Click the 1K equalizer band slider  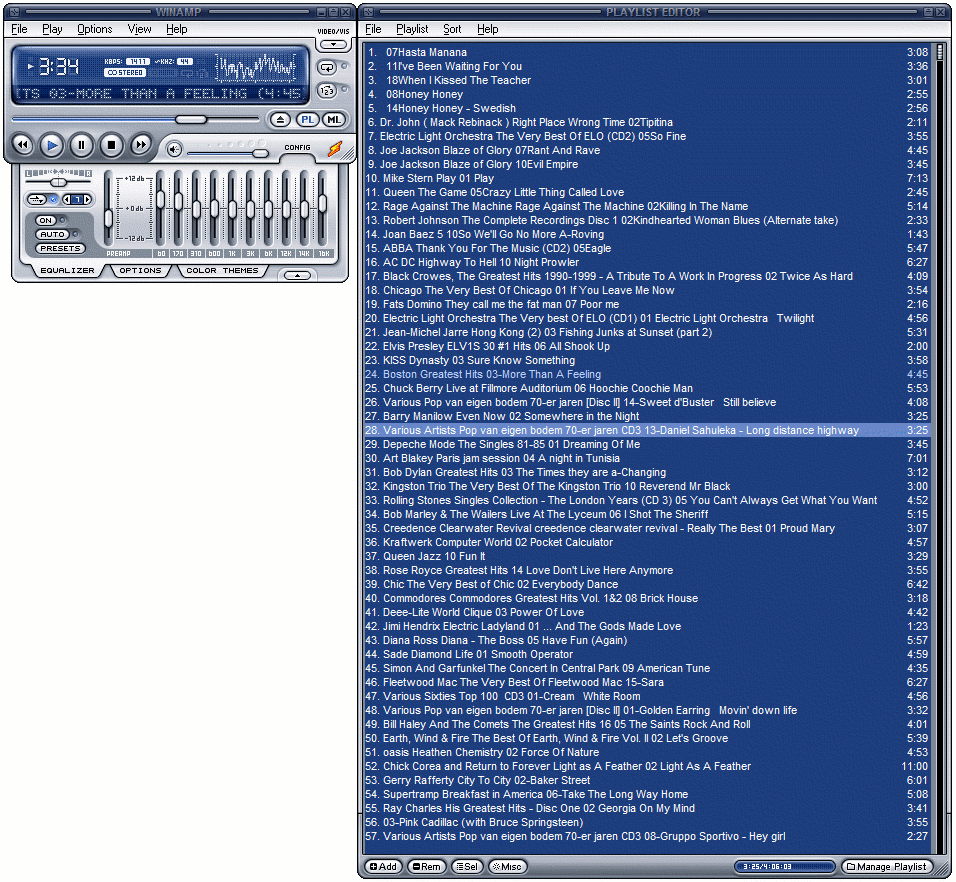[x=232, y=209]
